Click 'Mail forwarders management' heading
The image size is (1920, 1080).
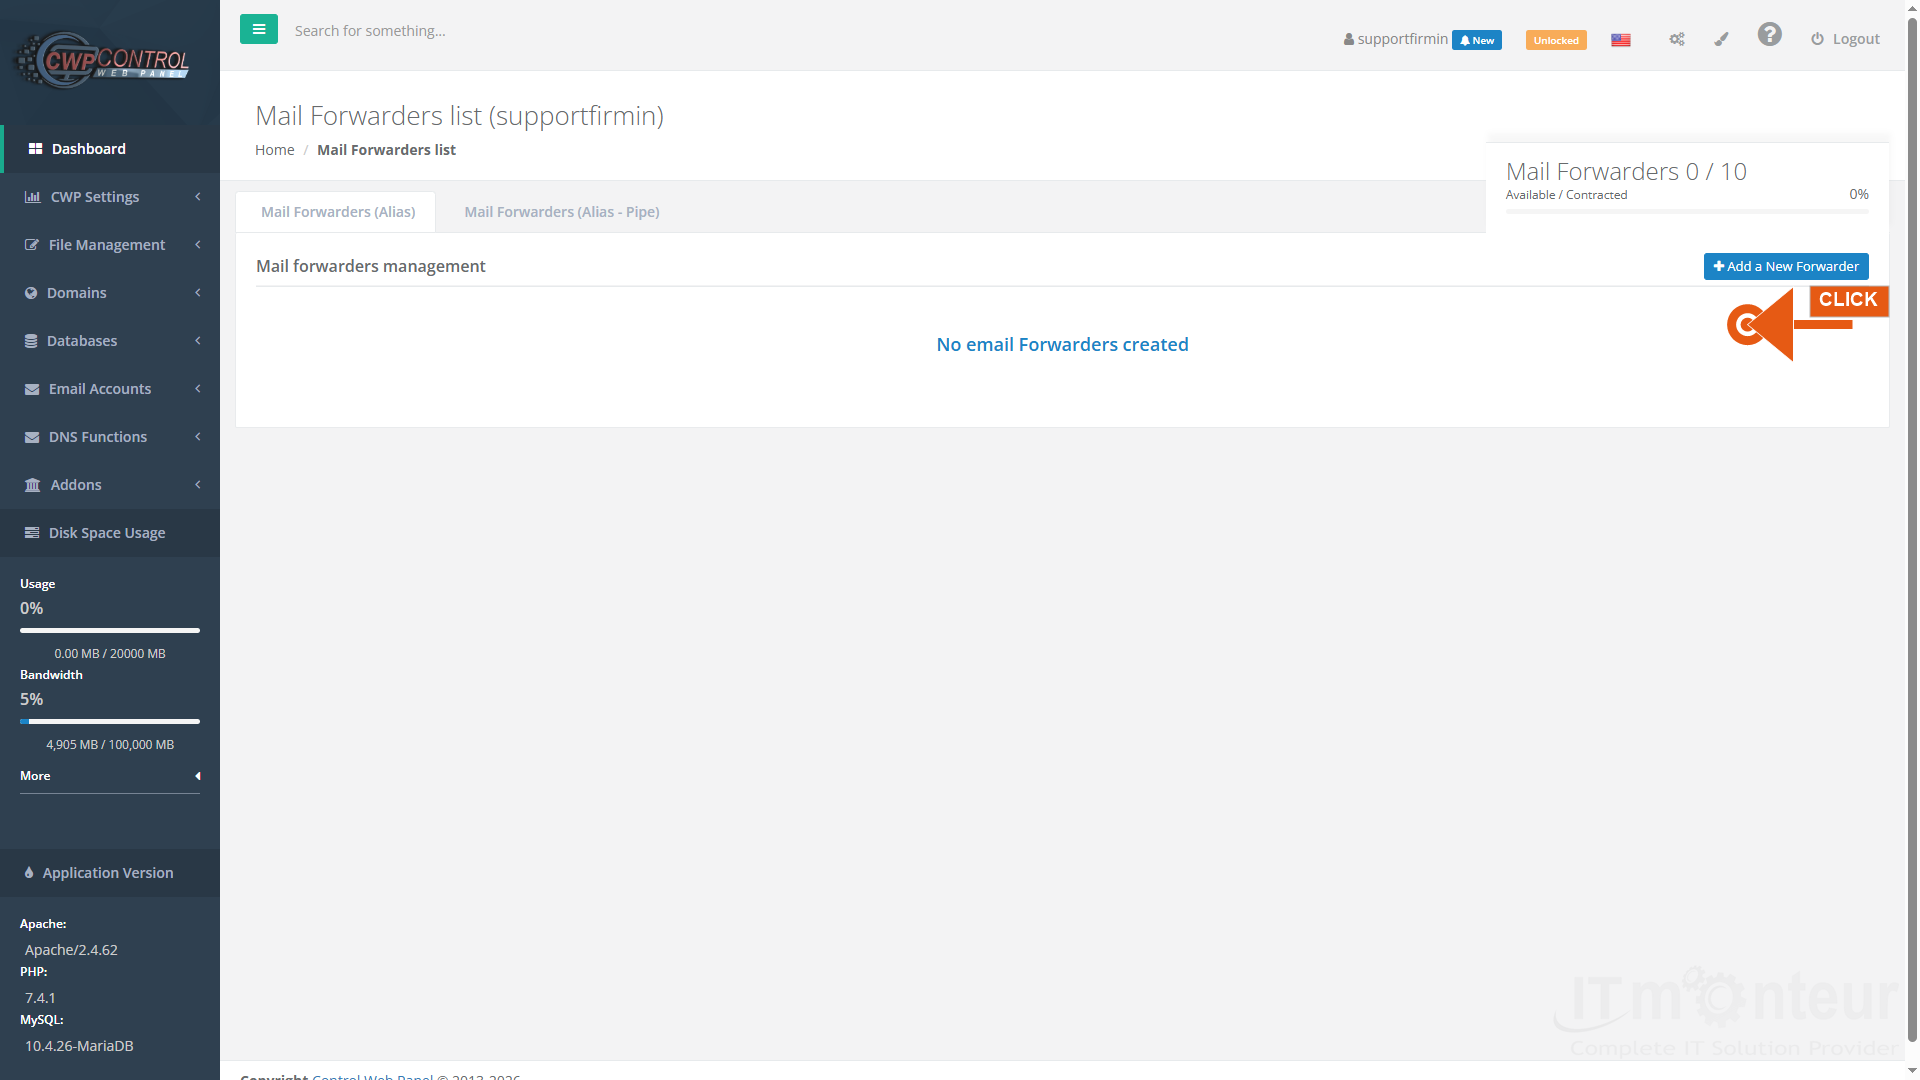click(x=371, y=266)
